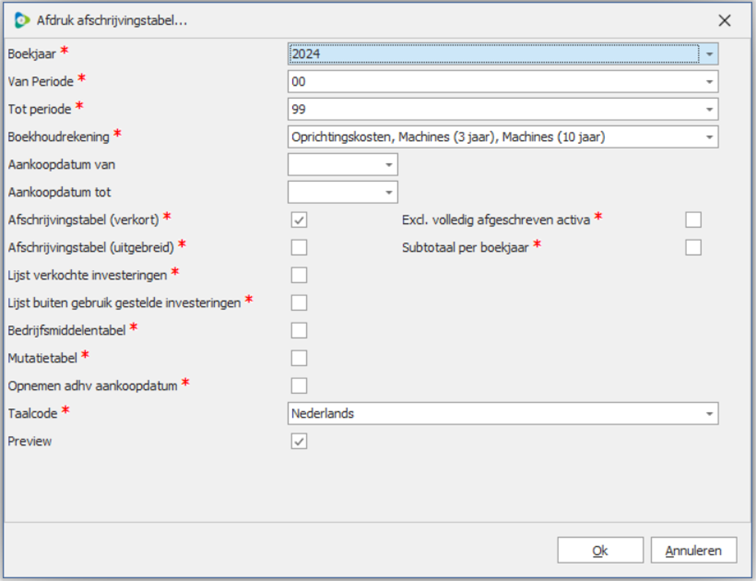
Task: Open the Taalcode language dropdown
Action: pos(709,413)
